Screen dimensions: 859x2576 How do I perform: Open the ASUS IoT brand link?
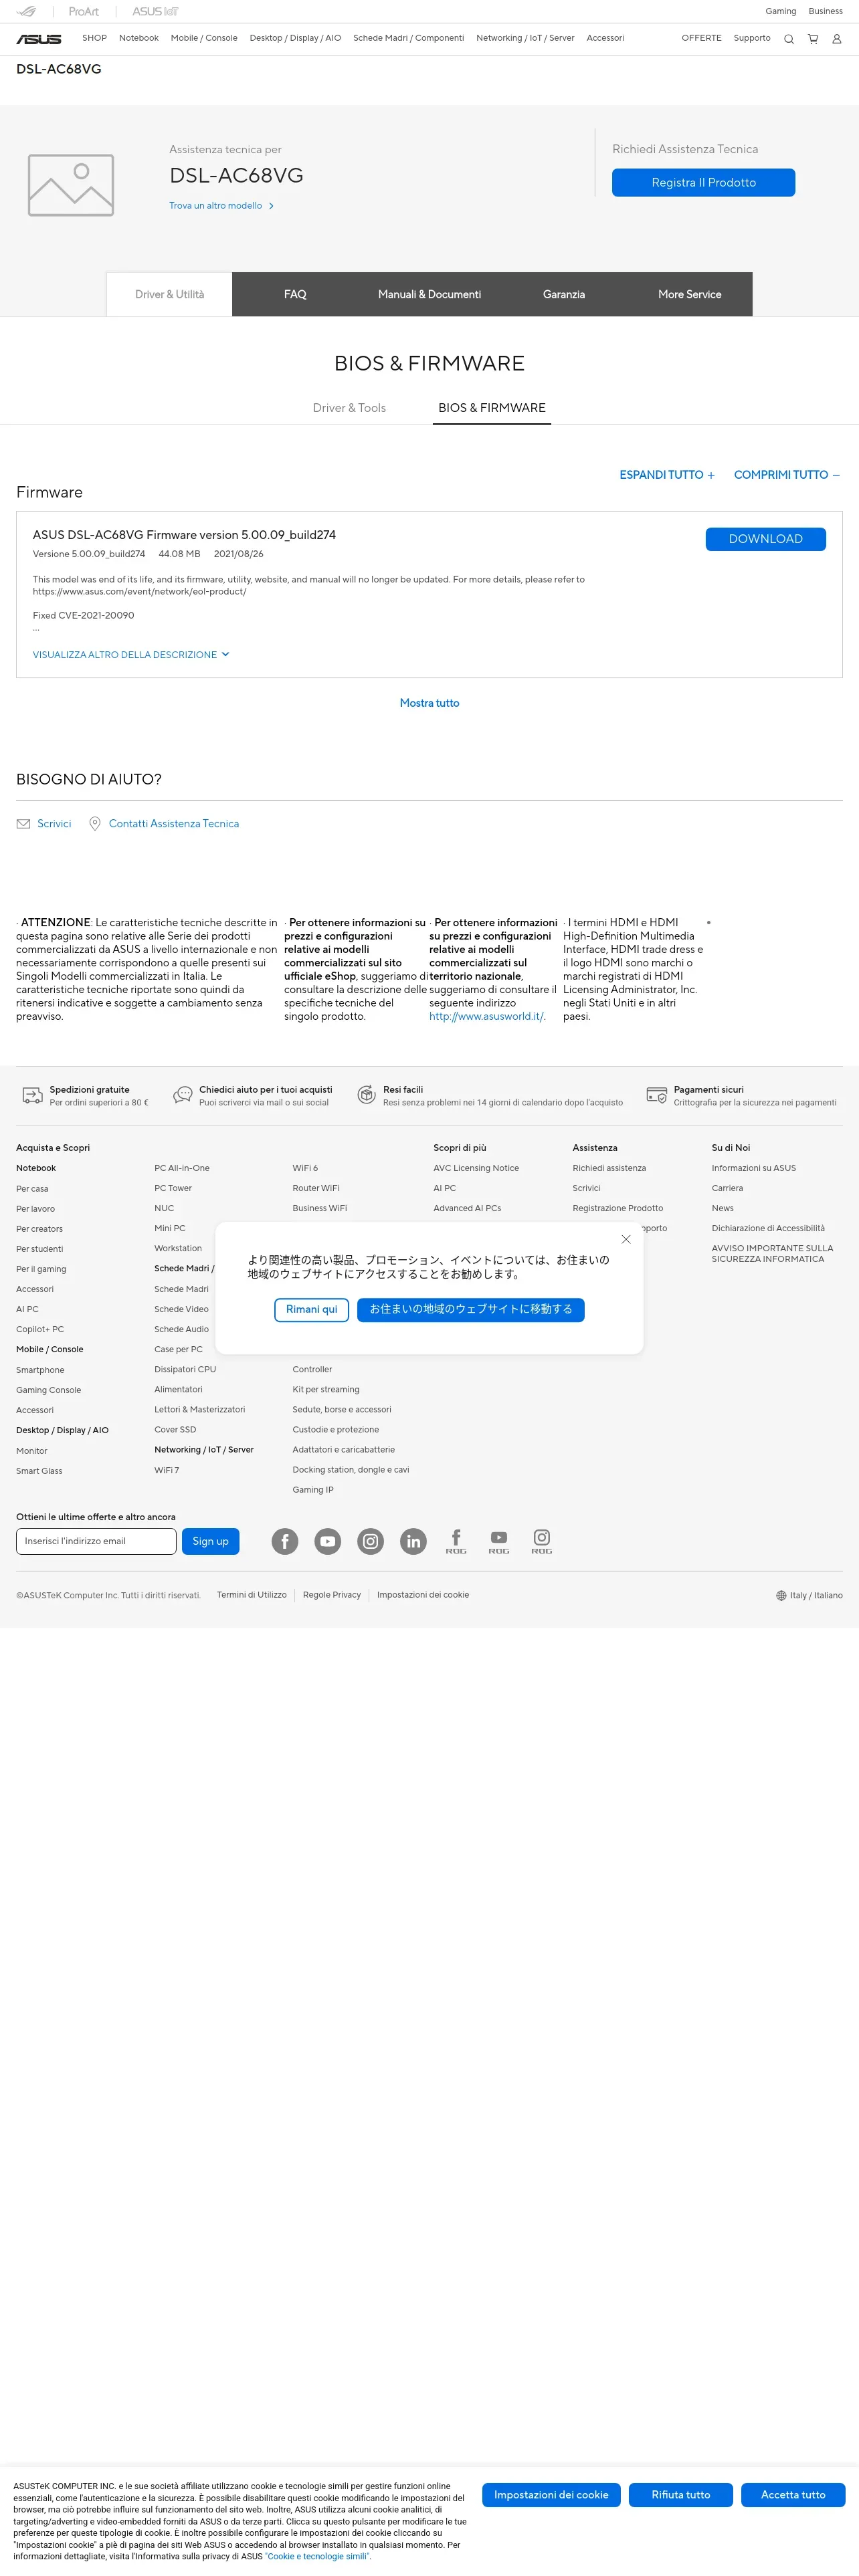tap(155, 11)
